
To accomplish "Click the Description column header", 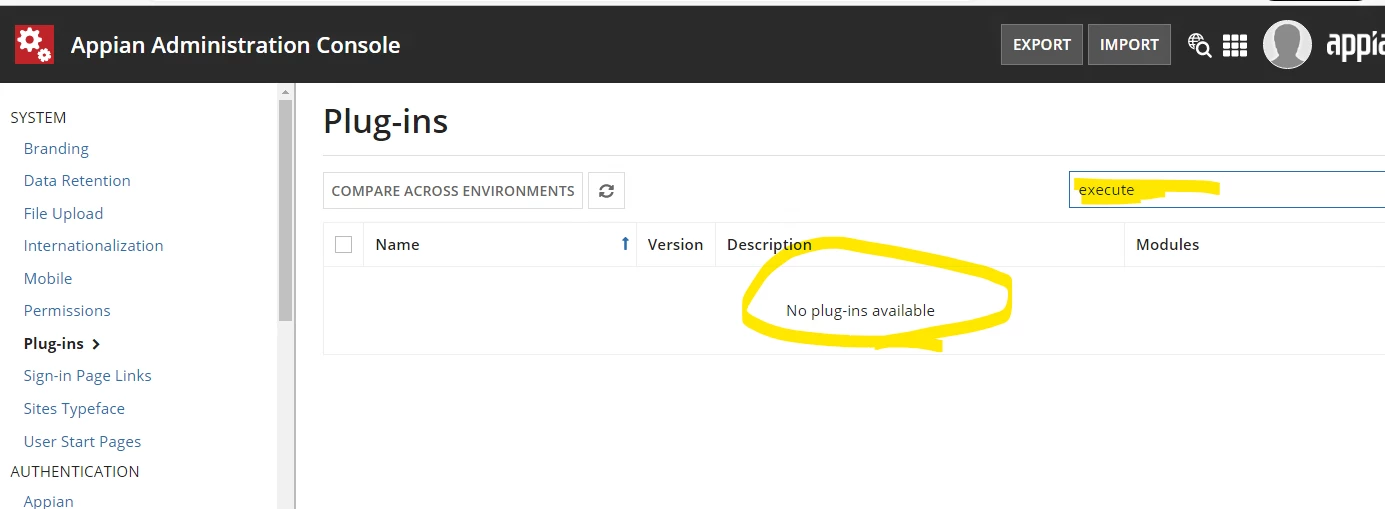I will [x=769, y=244].
